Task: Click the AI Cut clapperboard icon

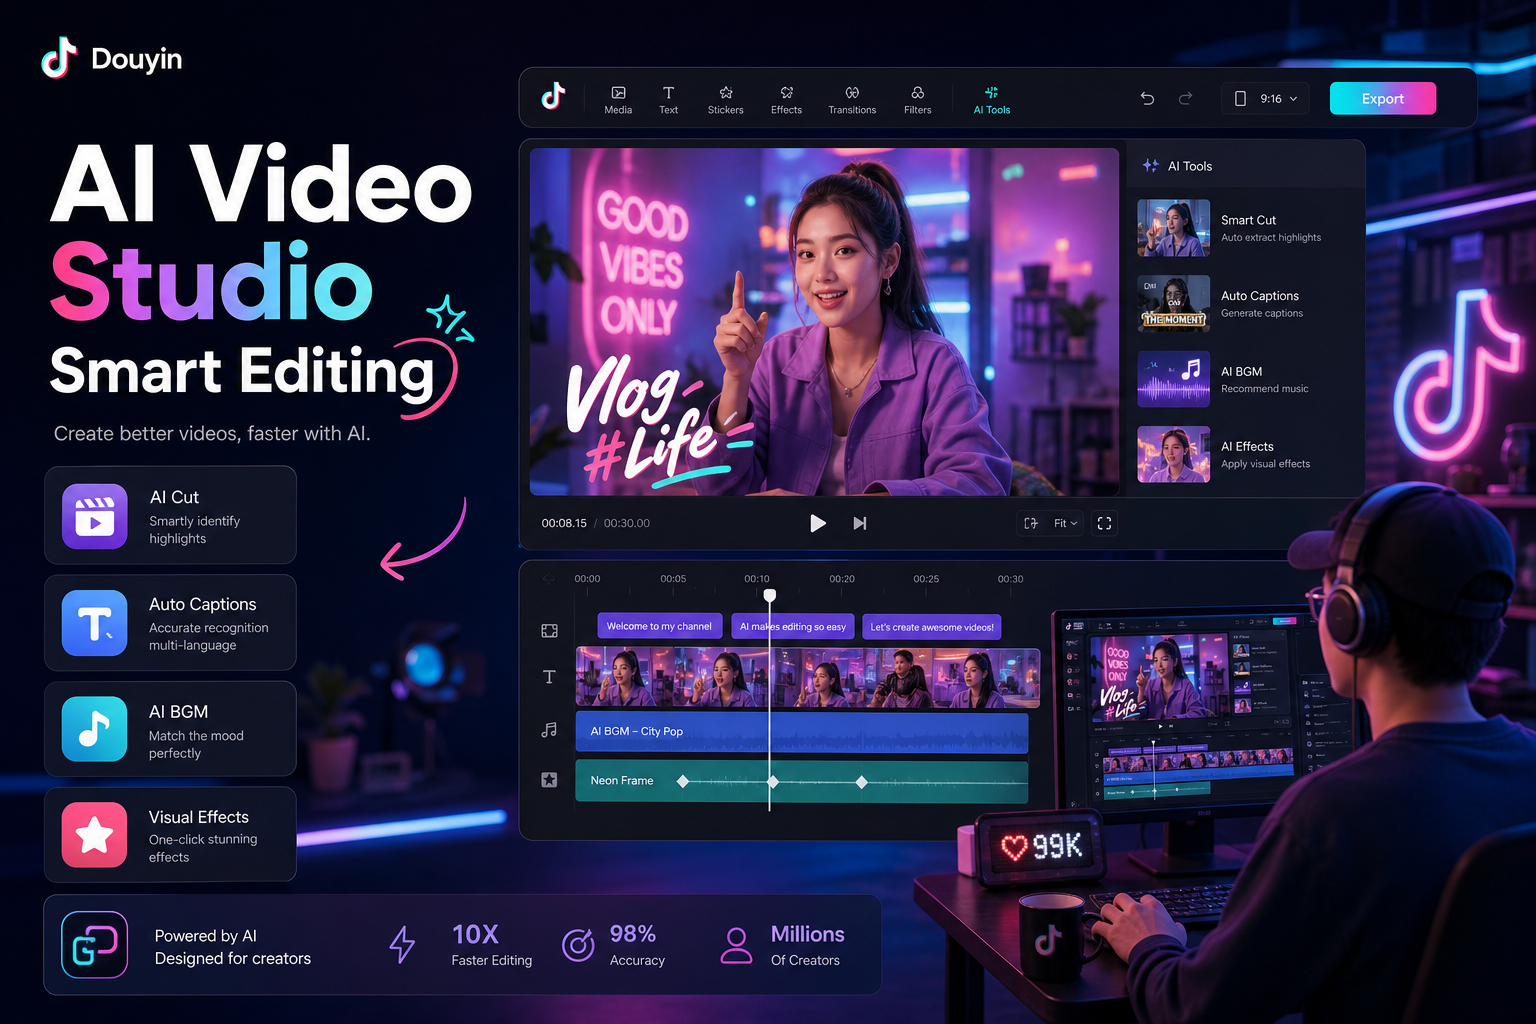Action: point(95,516)
